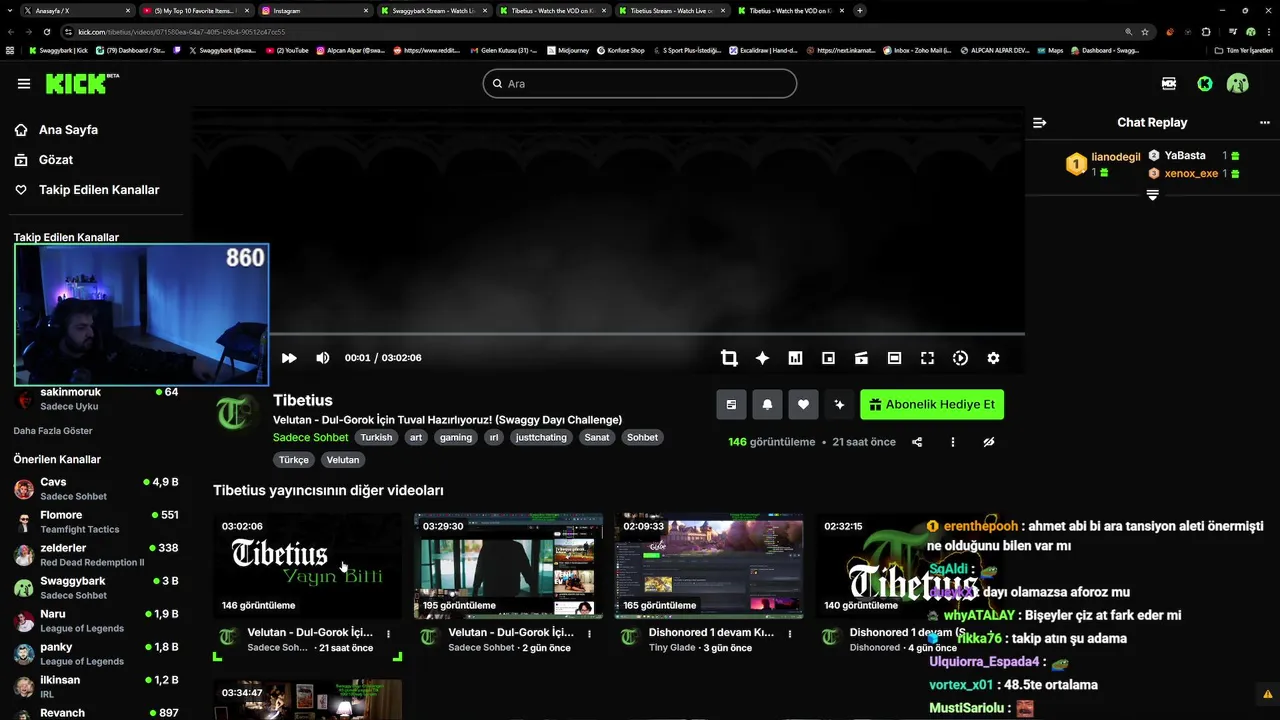Screen dimensions: 1280x720
Task: Select the Velutan tag
Action: 343,460
